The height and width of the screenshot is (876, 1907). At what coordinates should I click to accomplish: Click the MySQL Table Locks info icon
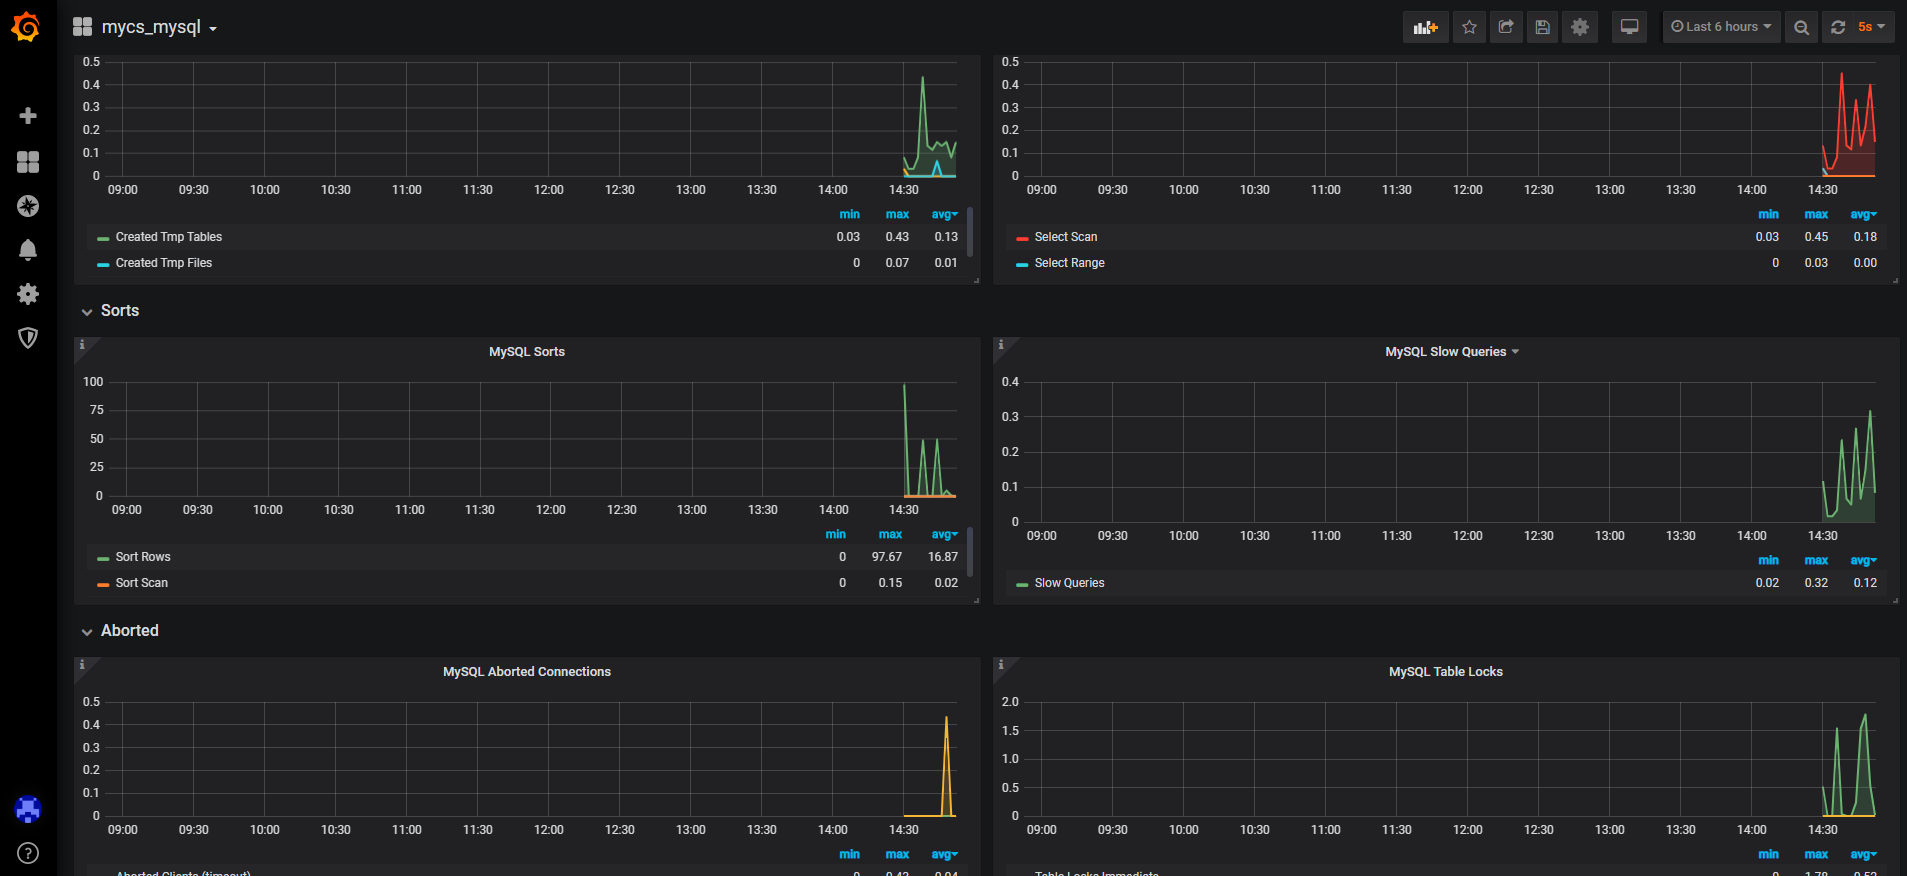[x=1001, y=665]
